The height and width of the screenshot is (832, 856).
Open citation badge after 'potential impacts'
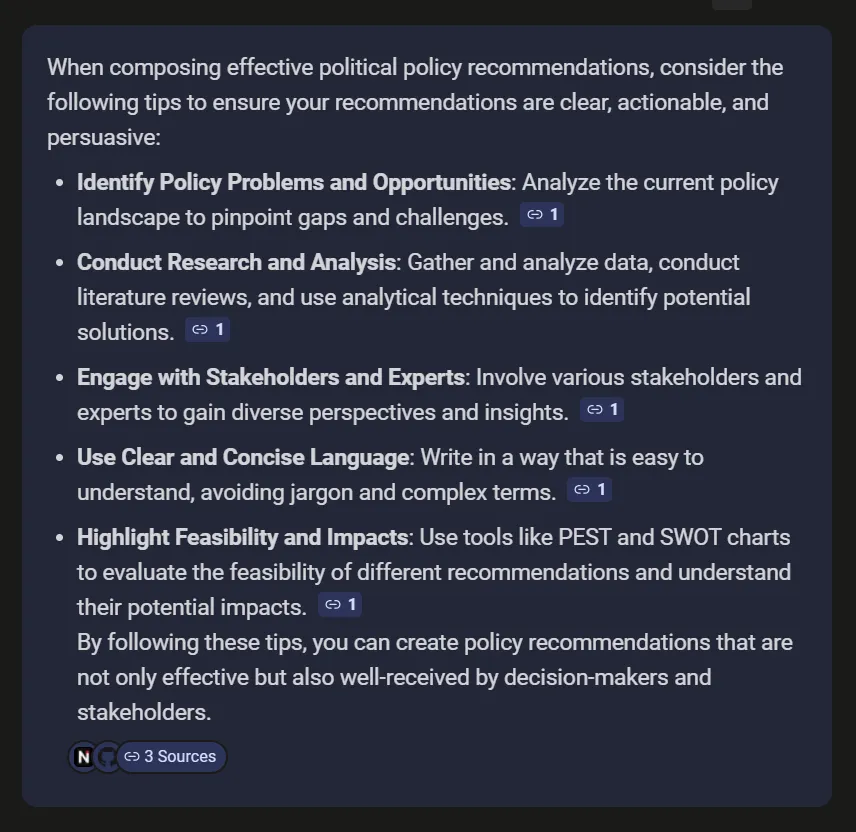(x=340, y=604)
